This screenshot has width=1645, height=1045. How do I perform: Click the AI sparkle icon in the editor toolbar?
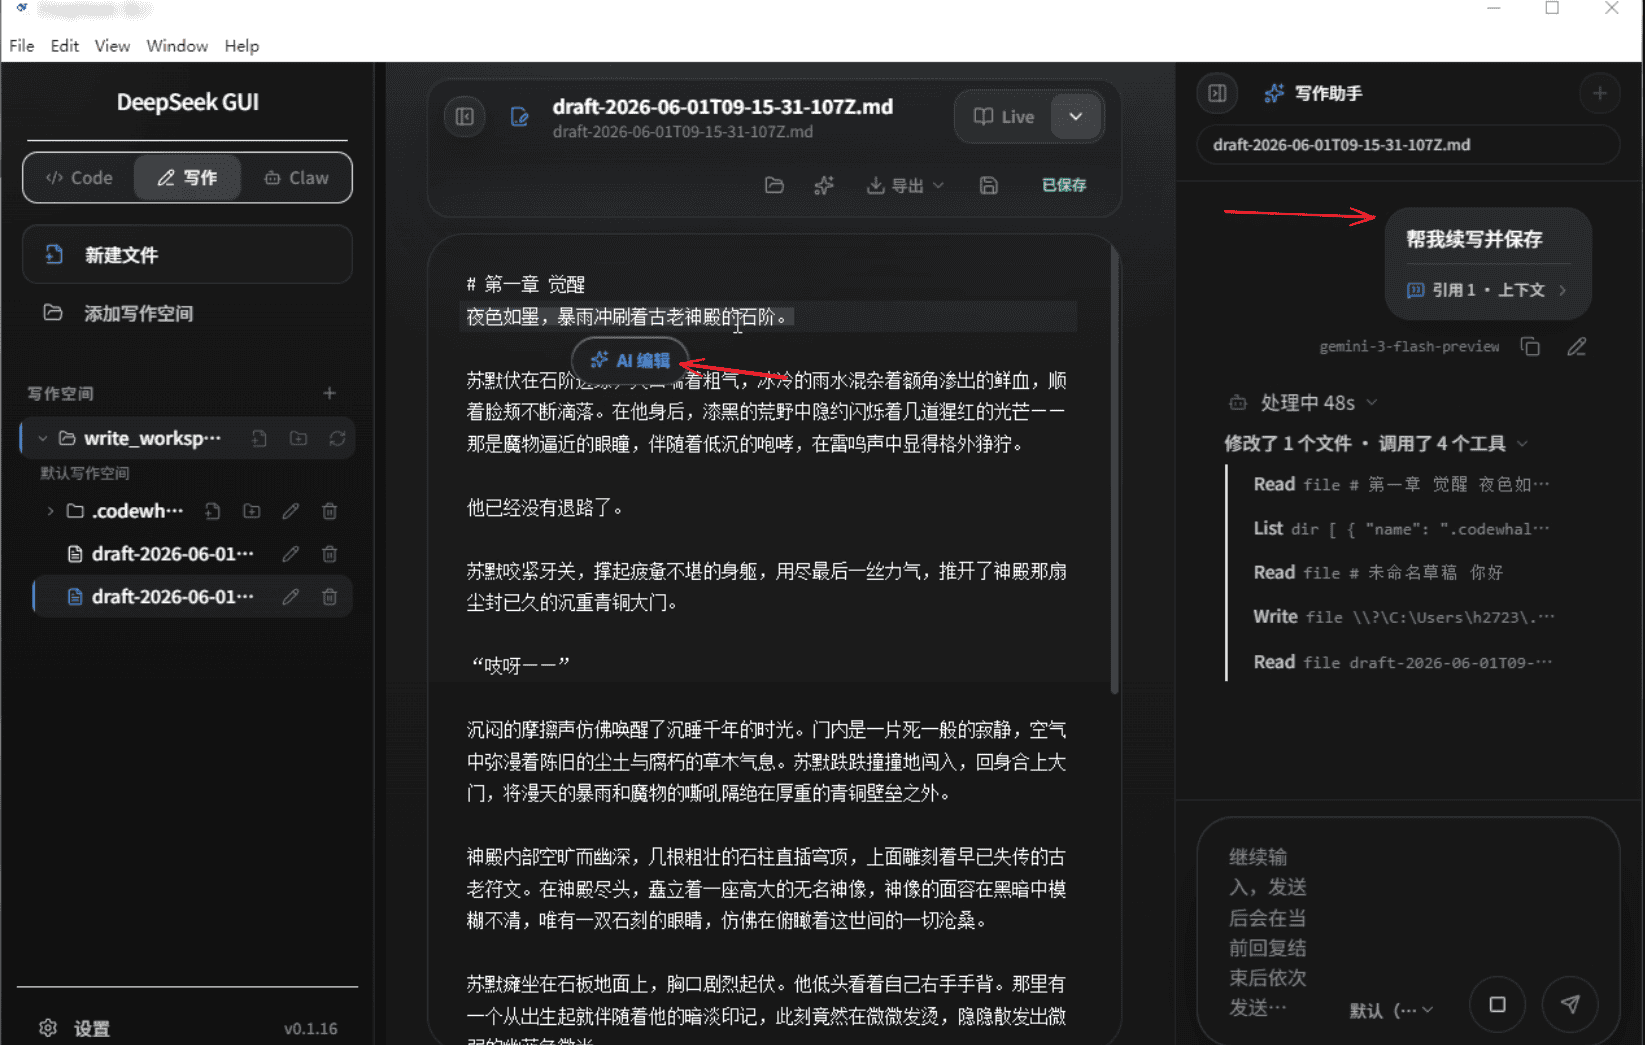pyautogui.click(x=823, y=185)
